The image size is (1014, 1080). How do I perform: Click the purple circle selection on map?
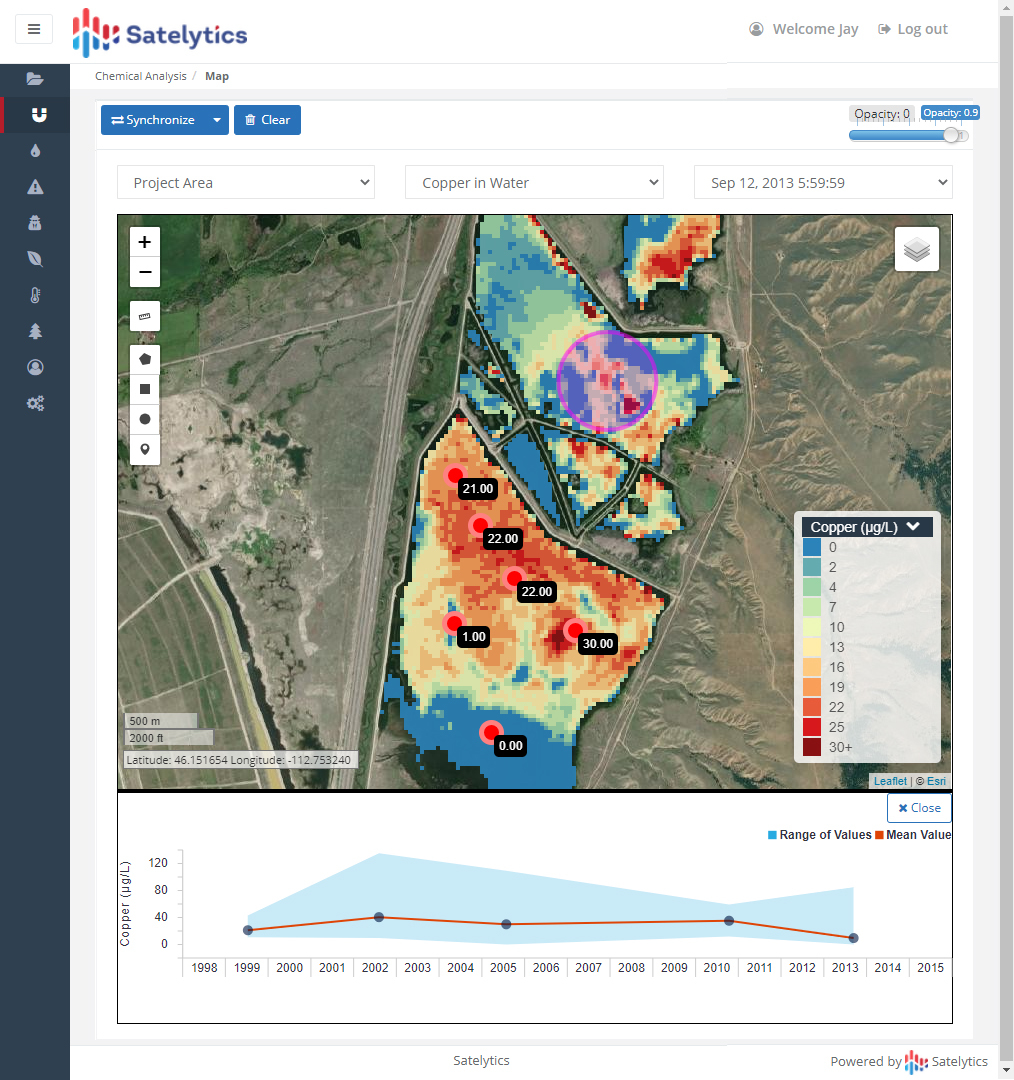pyautogui.click(x=607, y=381)
